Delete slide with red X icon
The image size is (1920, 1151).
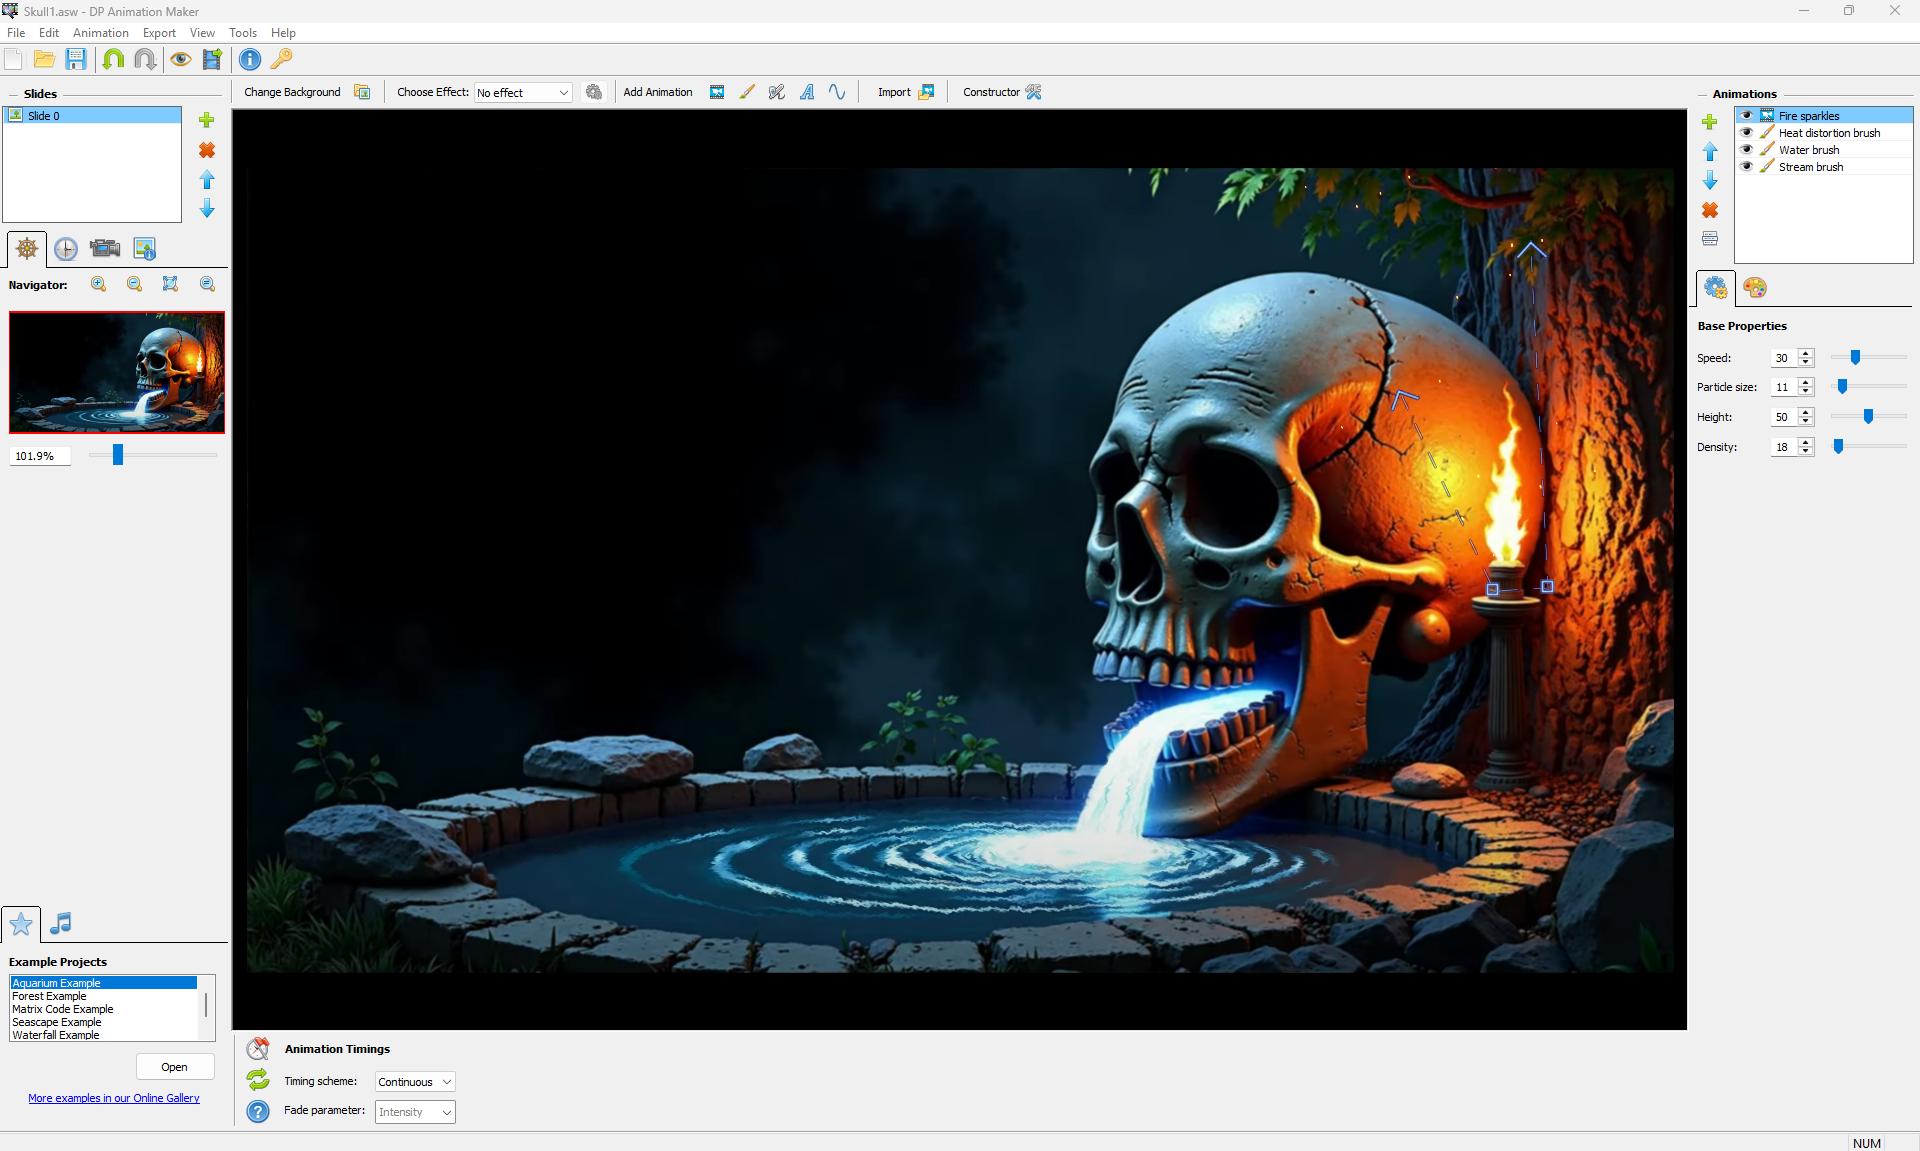click(207, 150)
